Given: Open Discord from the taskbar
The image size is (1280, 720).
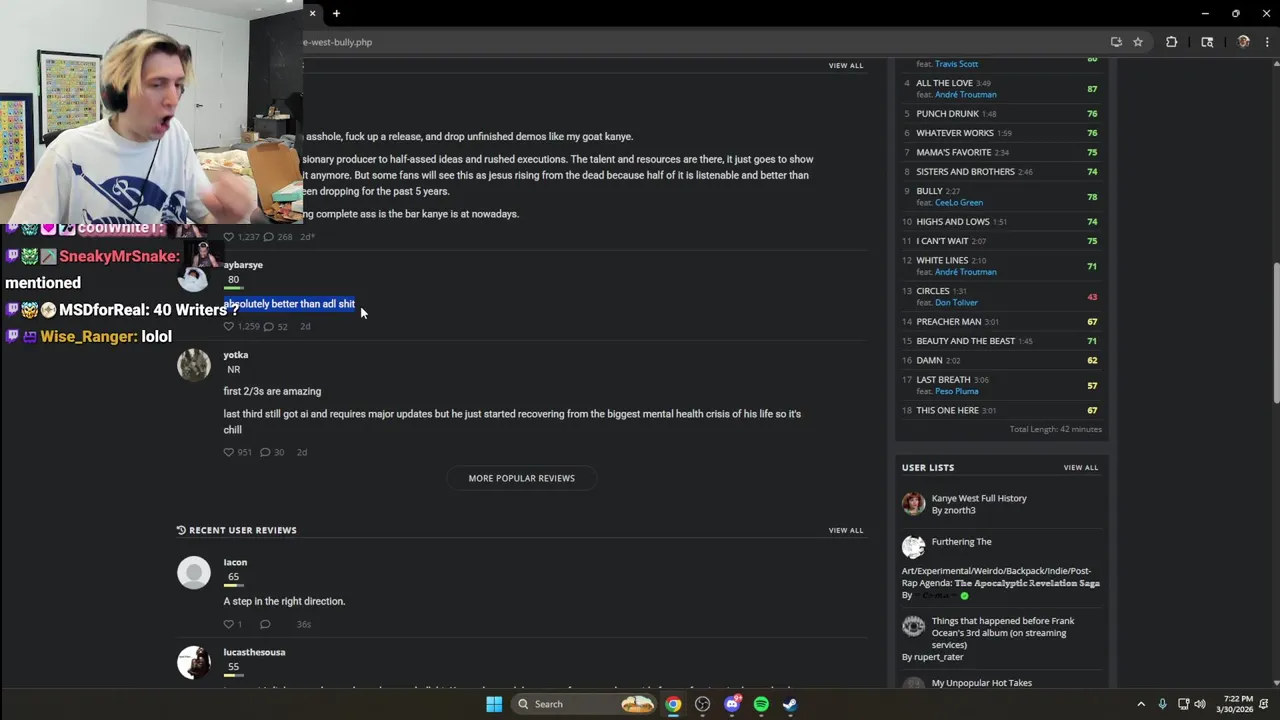Looking at the screenshot, I should [x=732, y=704].
